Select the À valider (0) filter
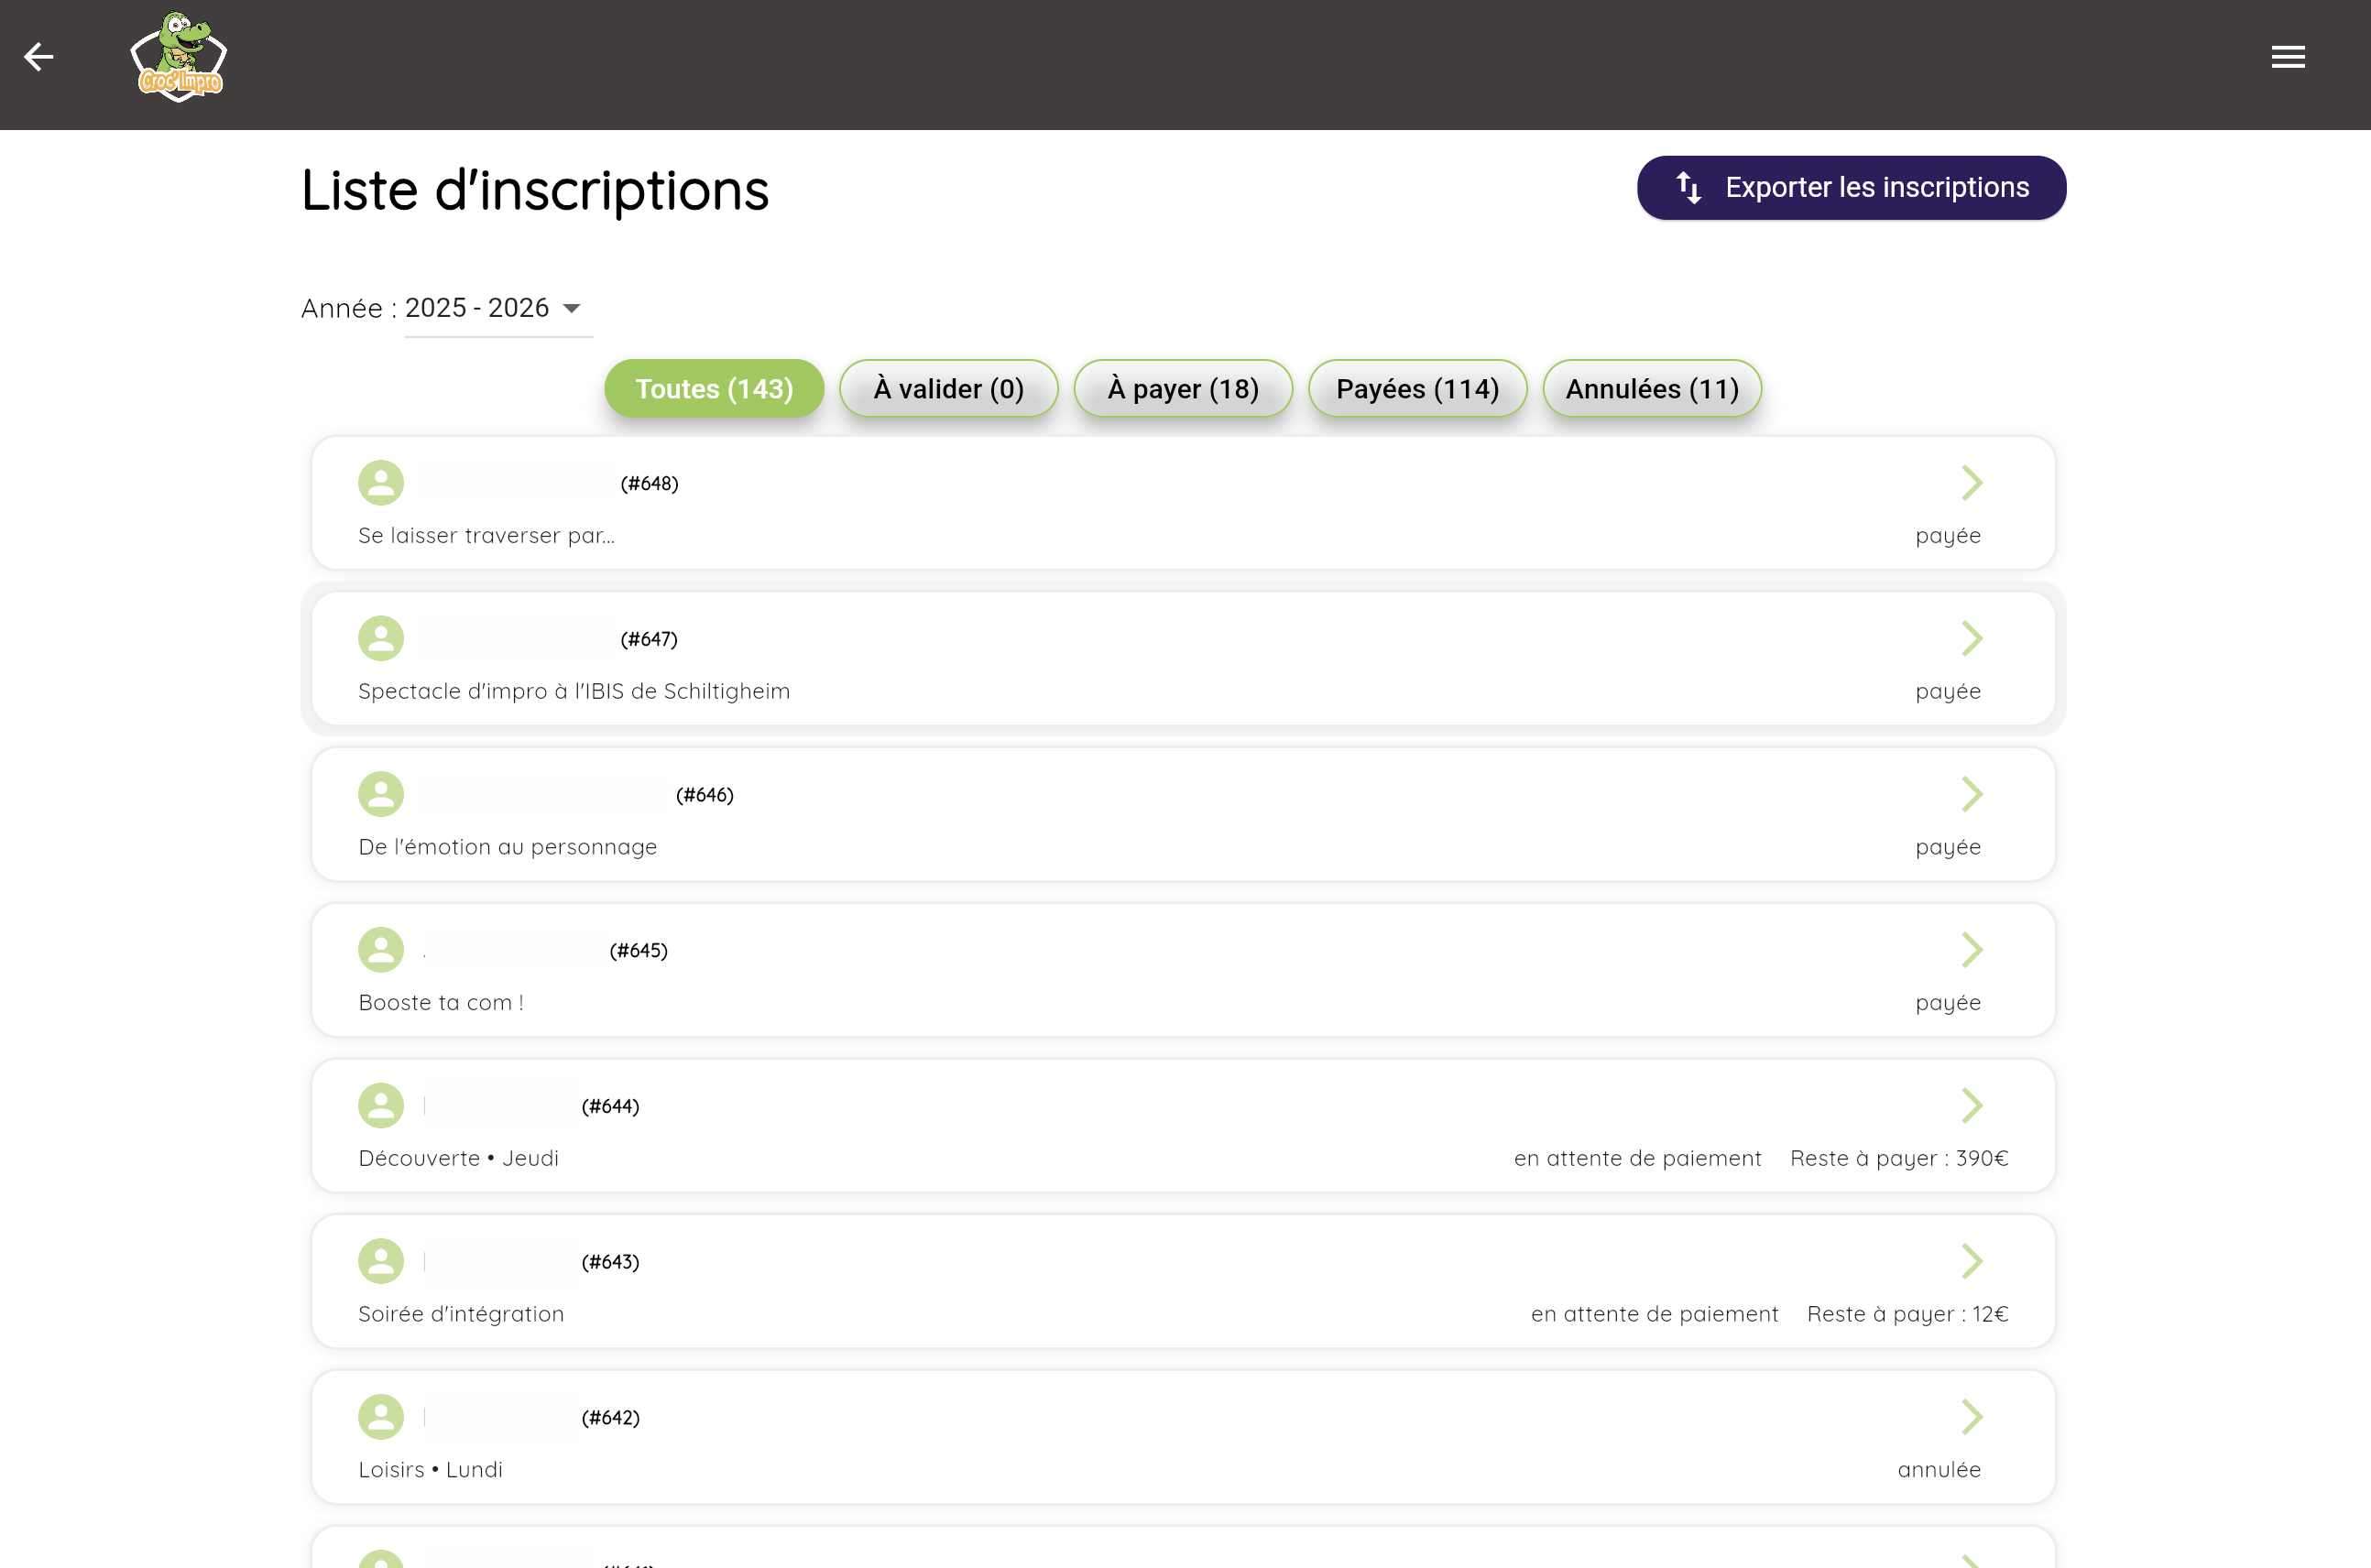The width and height of the screenshot is (2371, 1568). 948,389
